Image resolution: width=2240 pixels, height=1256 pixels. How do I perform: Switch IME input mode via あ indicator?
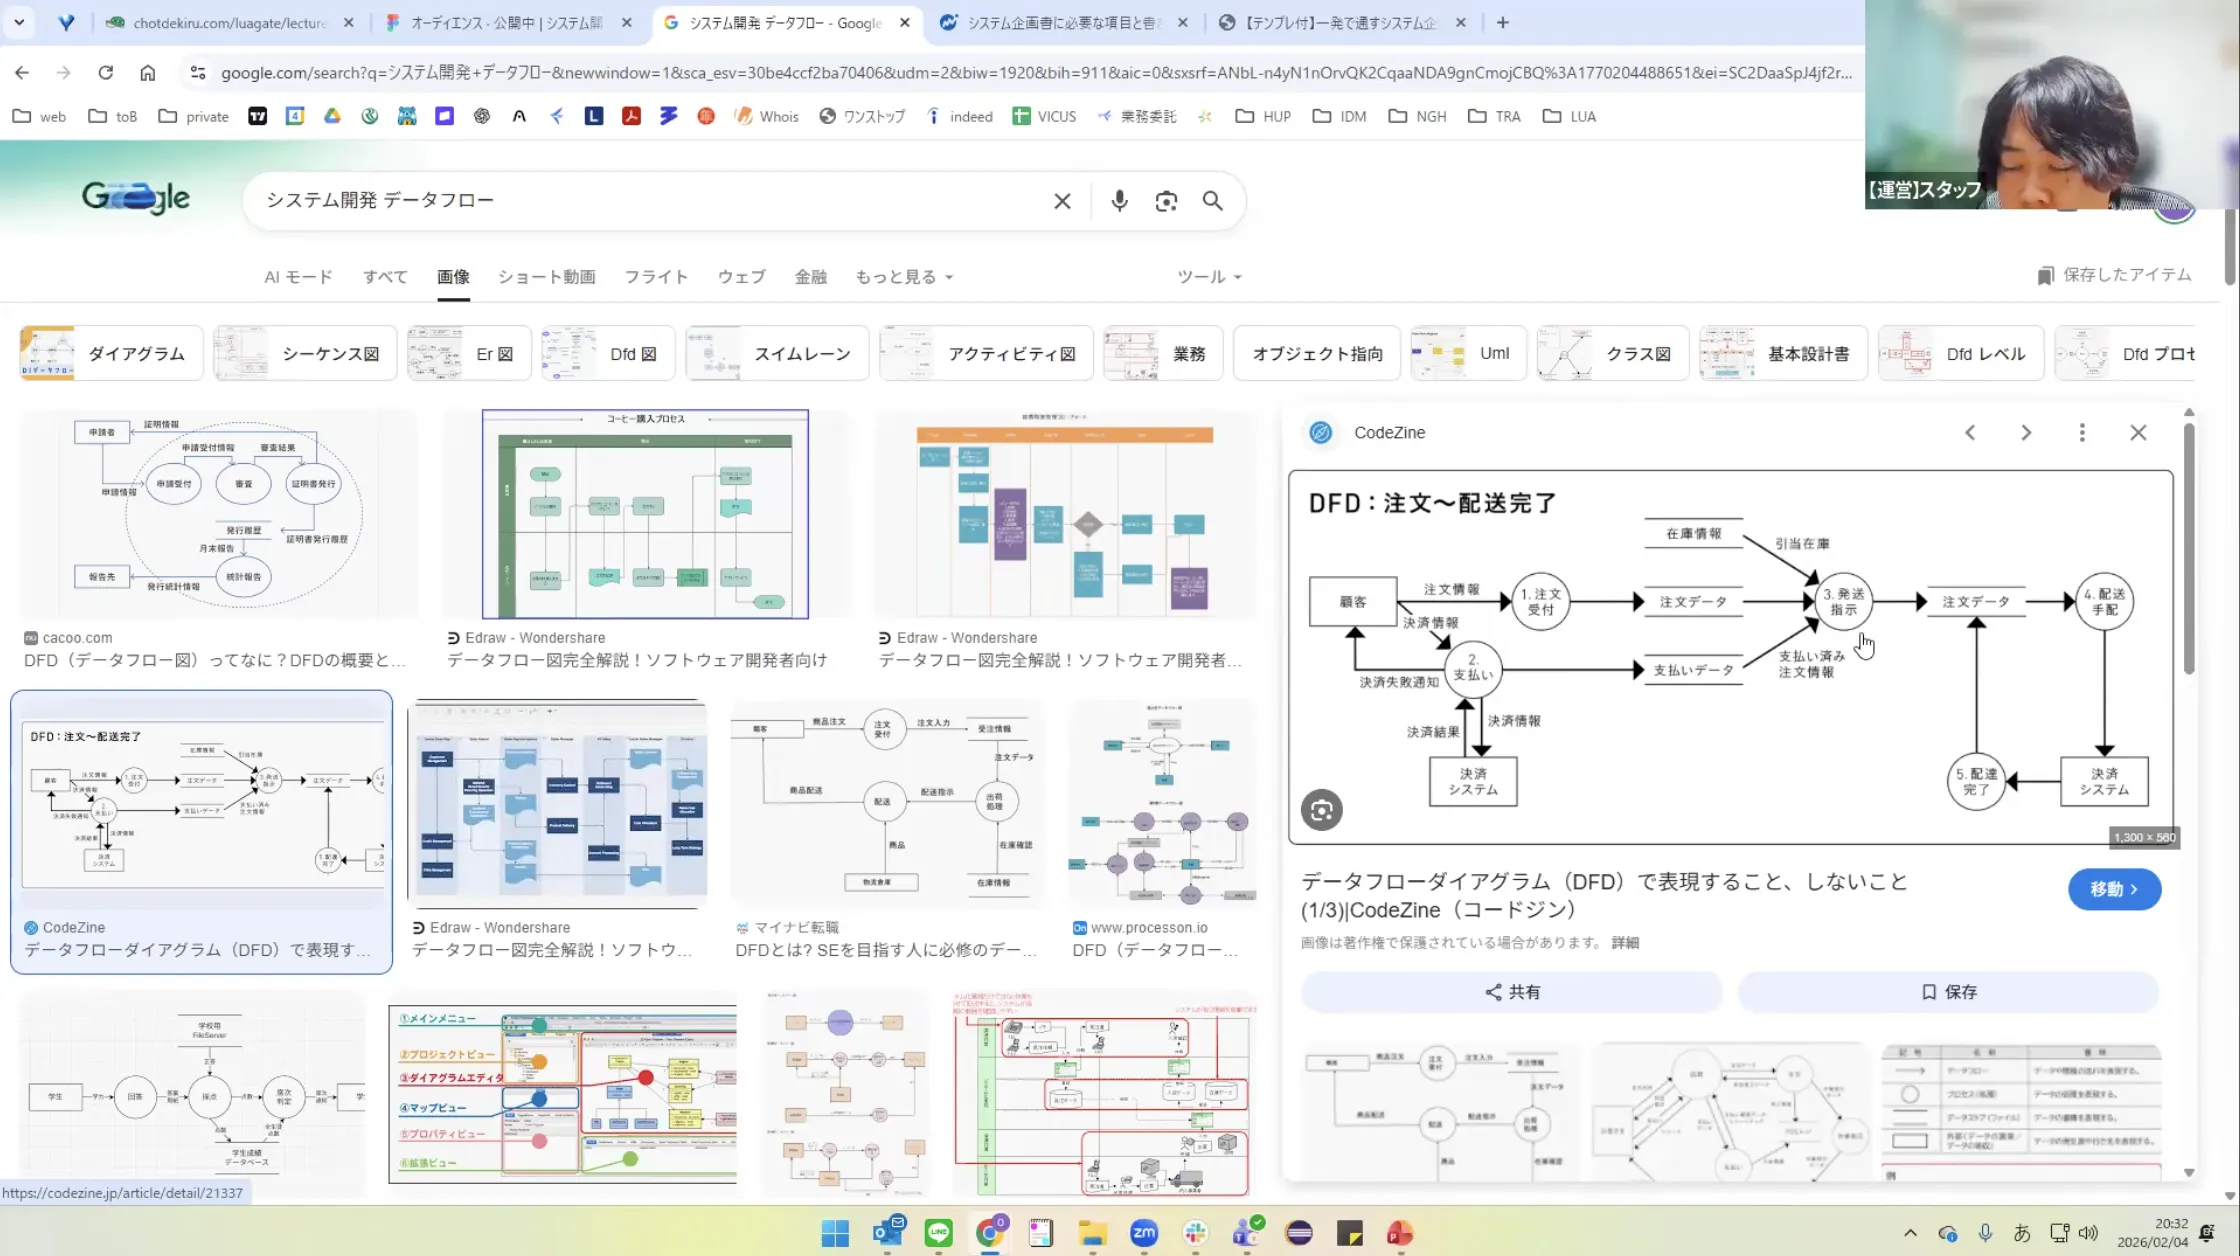(2022, 1233)
